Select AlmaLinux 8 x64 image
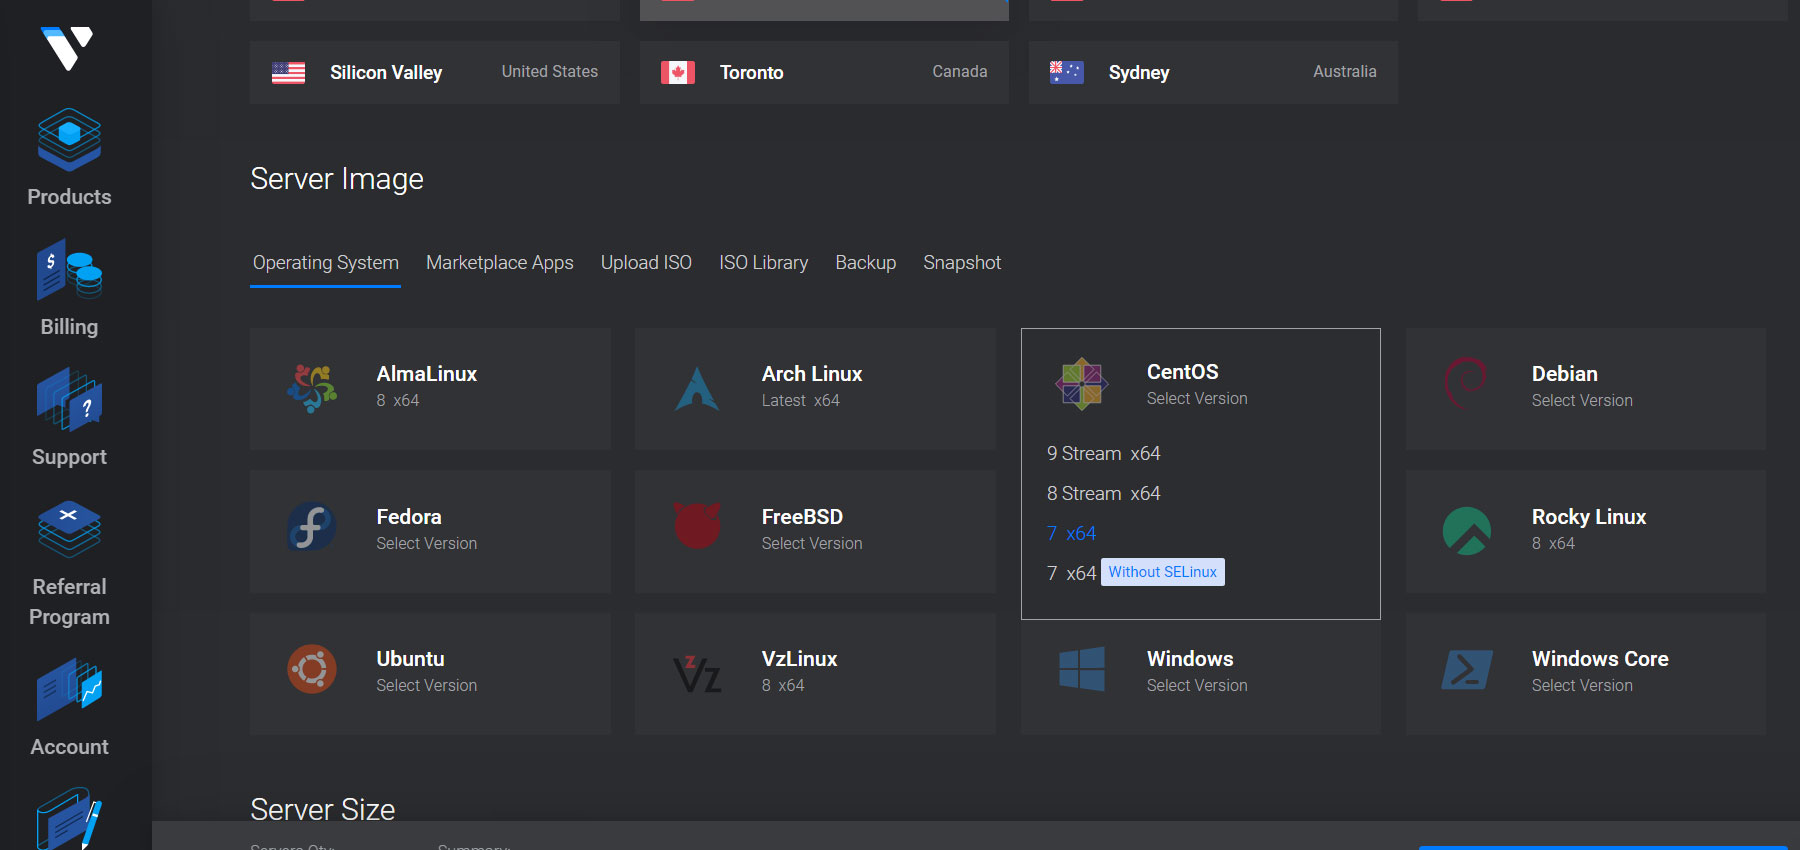This screenshot has height=850, width=1800. click(430, 389)
